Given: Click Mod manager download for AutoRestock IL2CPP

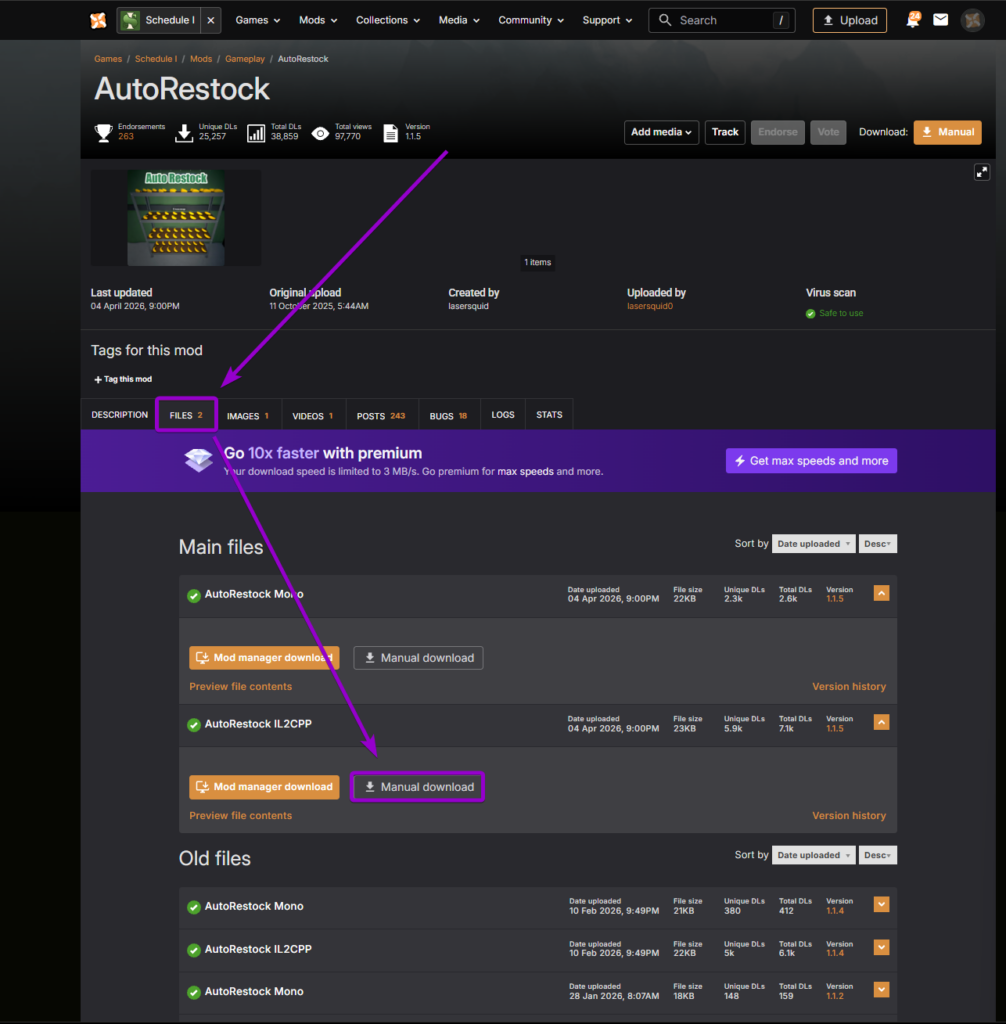Looking at the screenshot, I should (264, 787).
